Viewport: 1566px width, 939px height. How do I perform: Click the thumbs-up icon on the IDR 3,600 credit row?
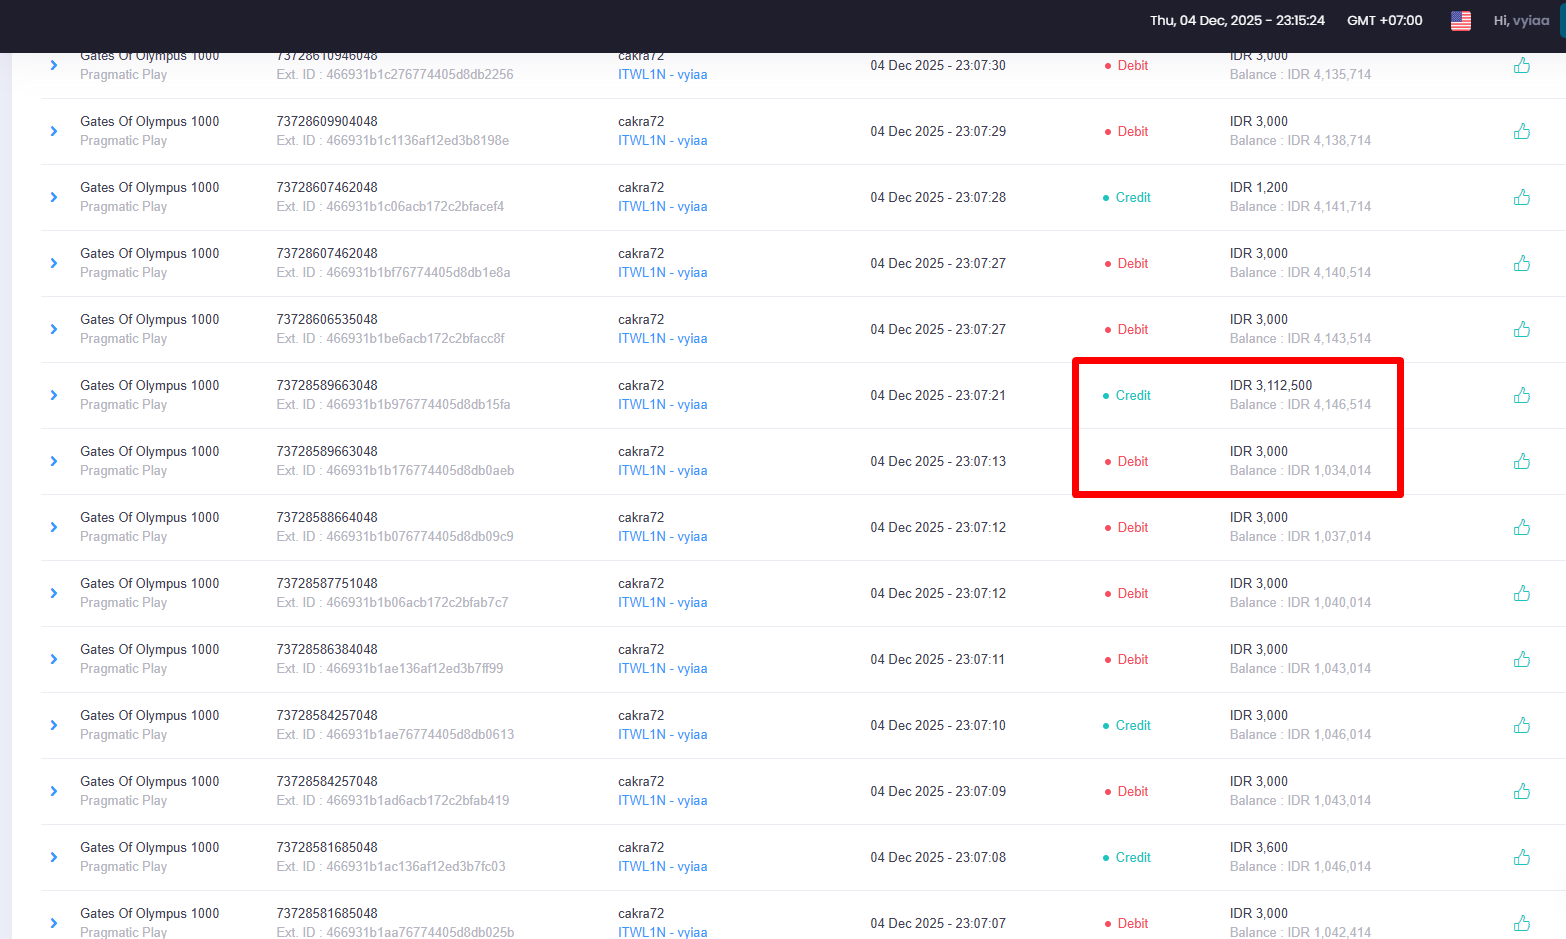(1521, 857)
